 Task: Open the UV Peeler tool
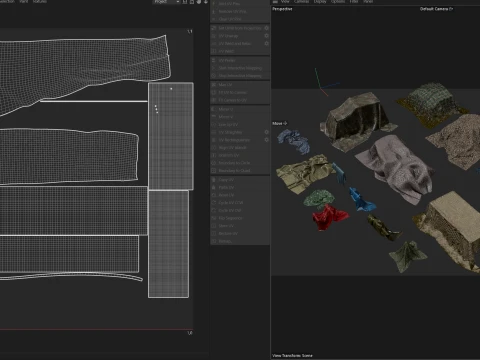tap(227, 60)
